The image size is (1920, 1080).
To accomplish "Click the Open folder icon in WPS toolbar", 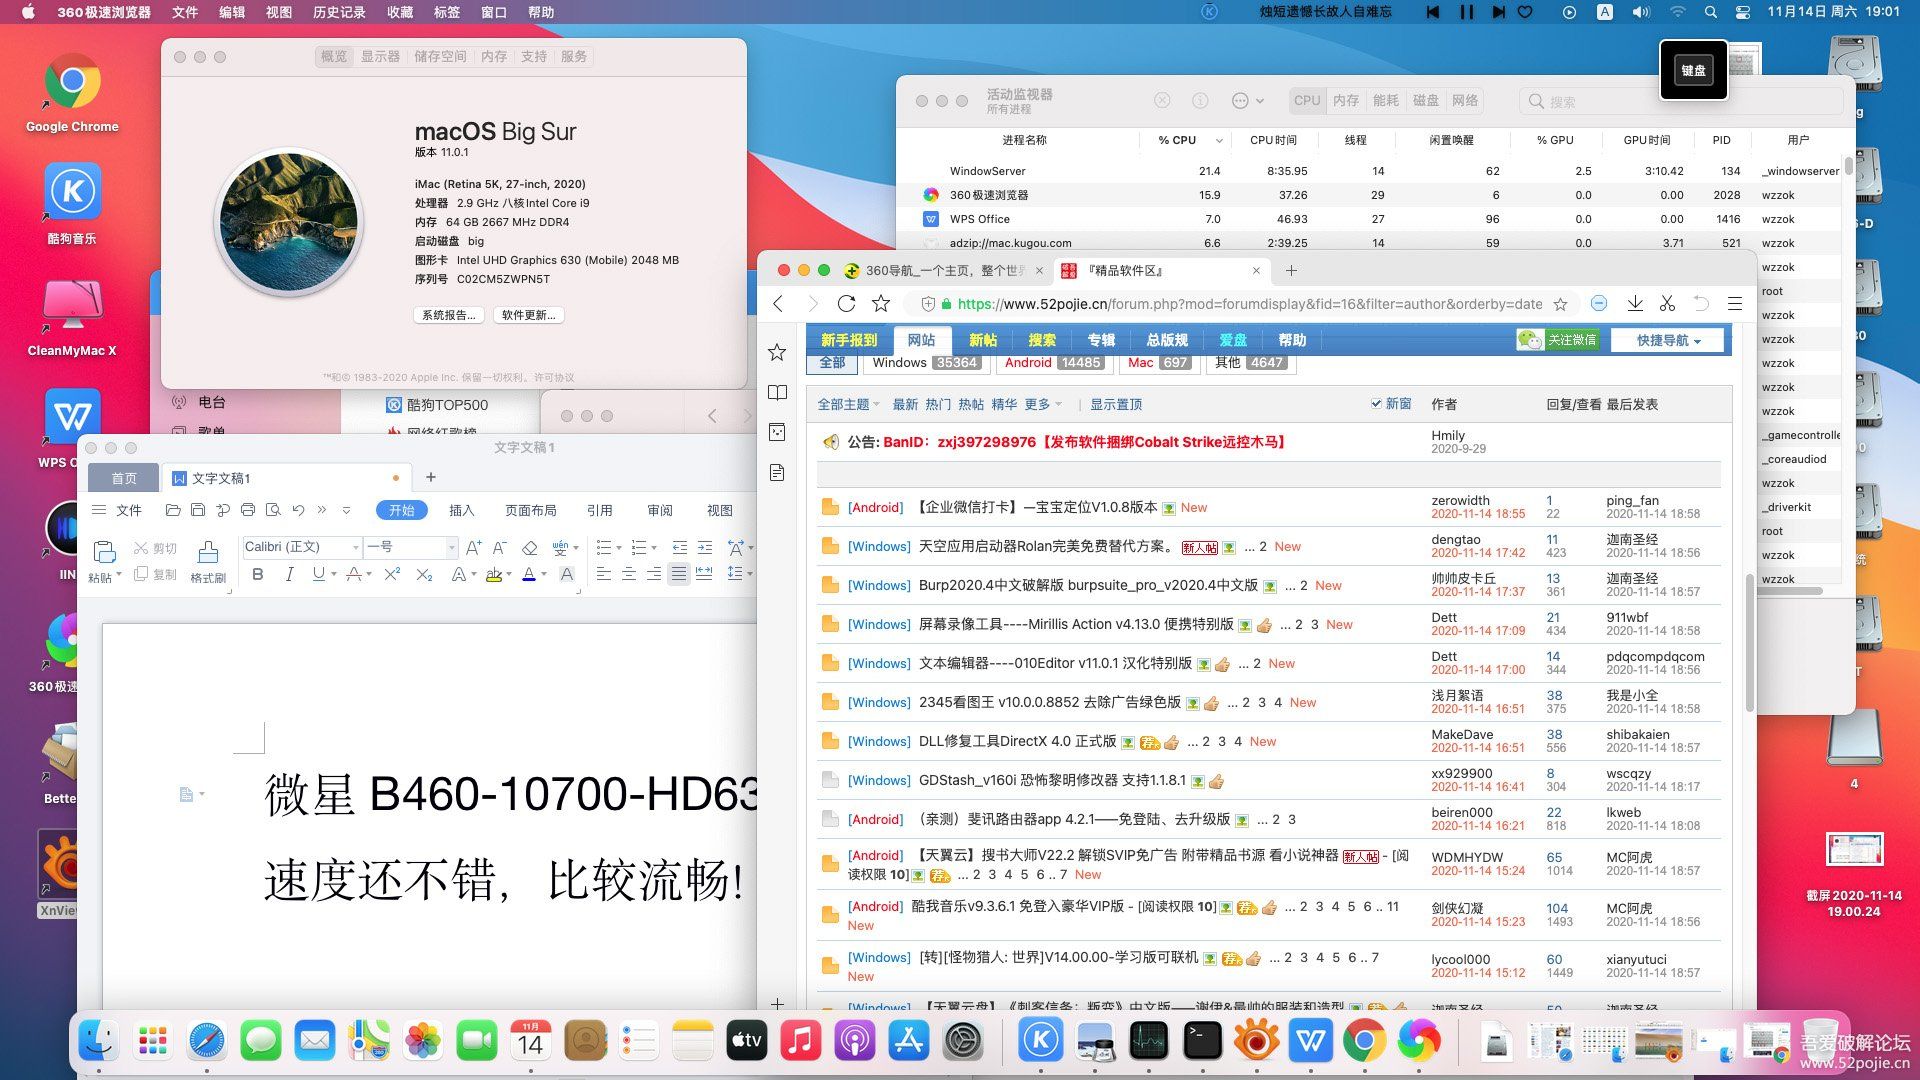I will click(x=173, y=510).
